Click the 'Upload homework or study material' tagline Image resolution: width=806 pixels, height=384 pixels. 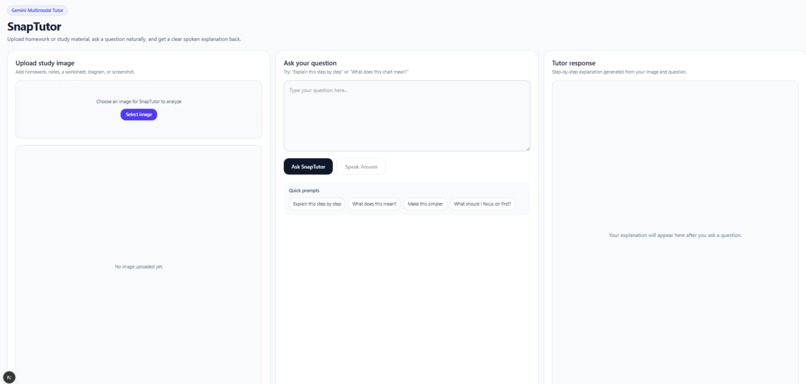(124, 39)
